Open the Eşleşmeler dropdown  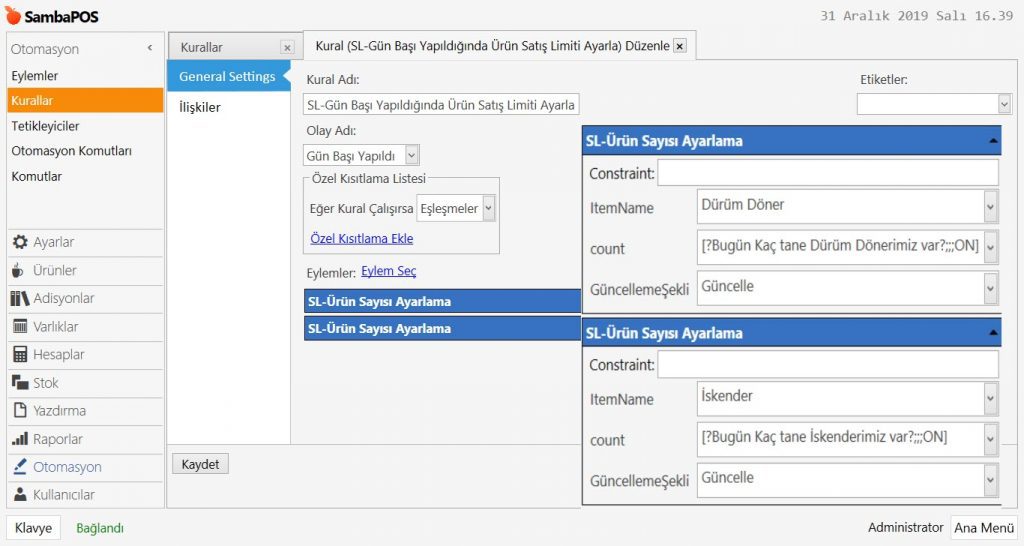coord(488,209)
